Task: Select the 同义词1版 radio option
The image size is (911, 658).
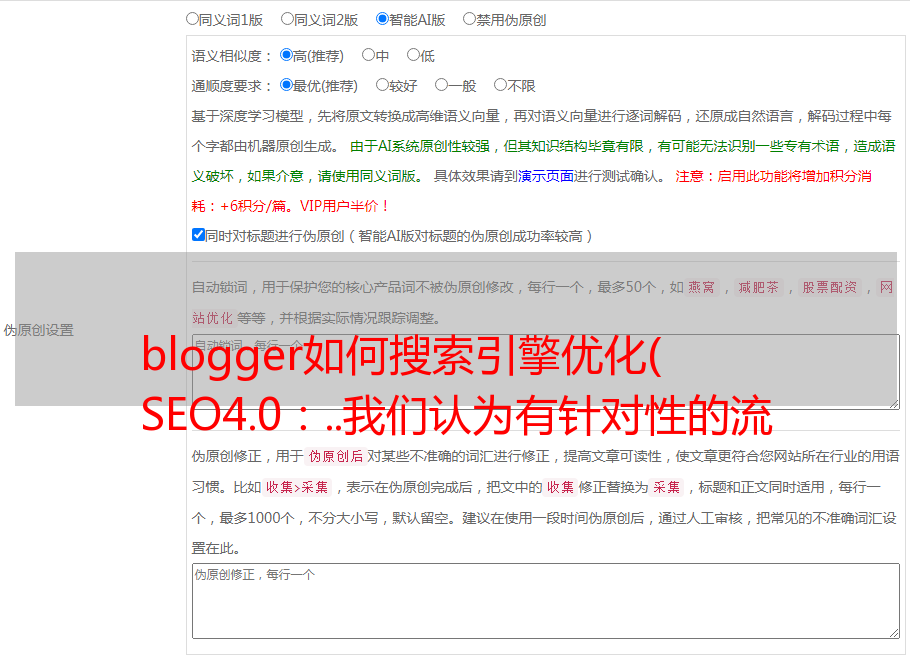Action: pyautogui.click(x=192, y=19)
